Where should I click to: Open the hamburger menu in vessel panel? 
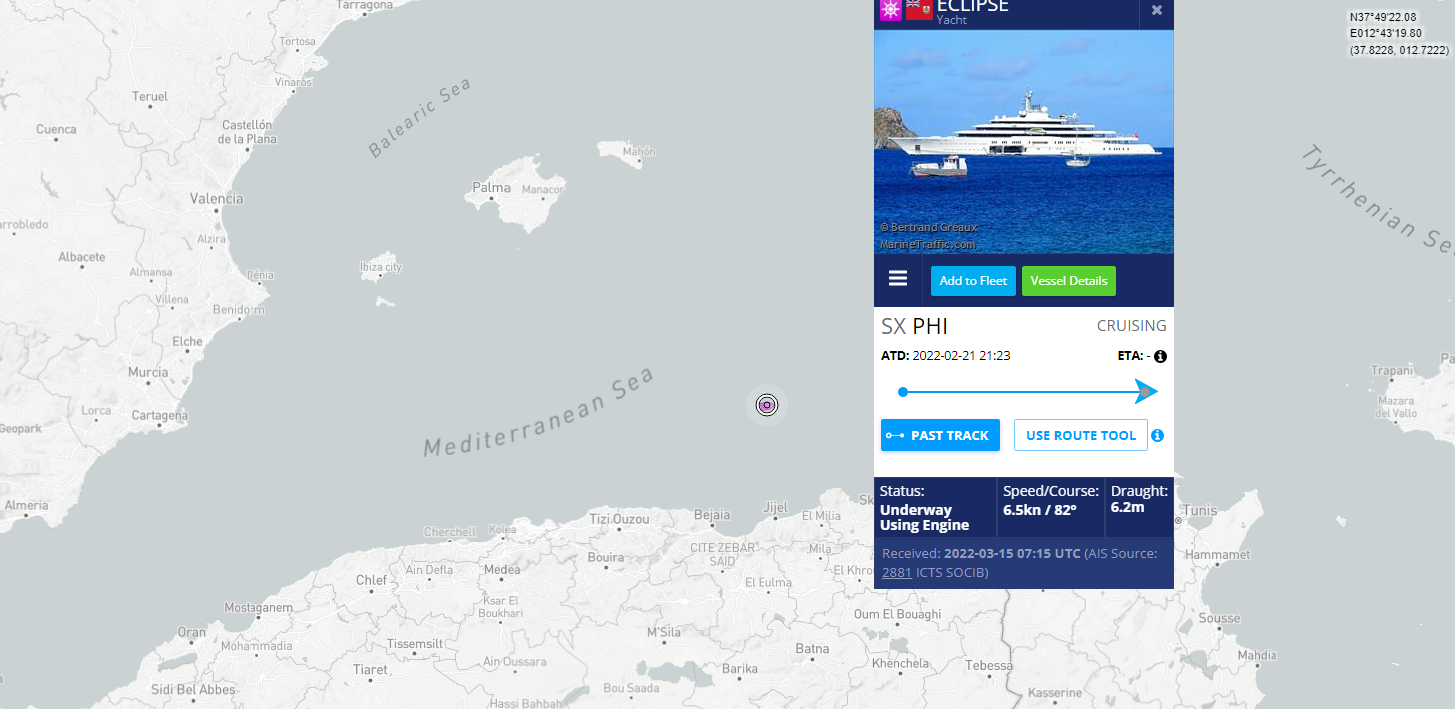tap(898, 279)
